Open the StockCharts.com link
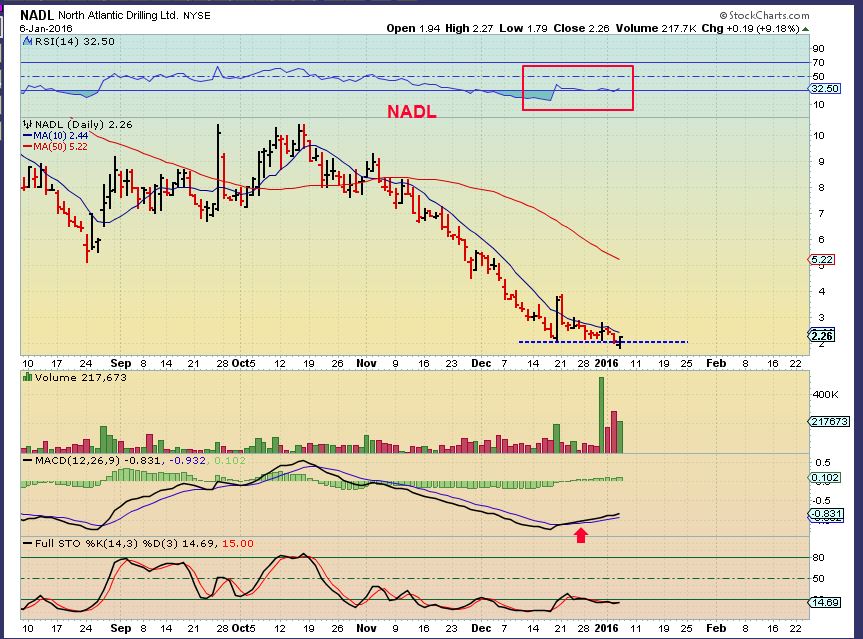 coord(764,15)
